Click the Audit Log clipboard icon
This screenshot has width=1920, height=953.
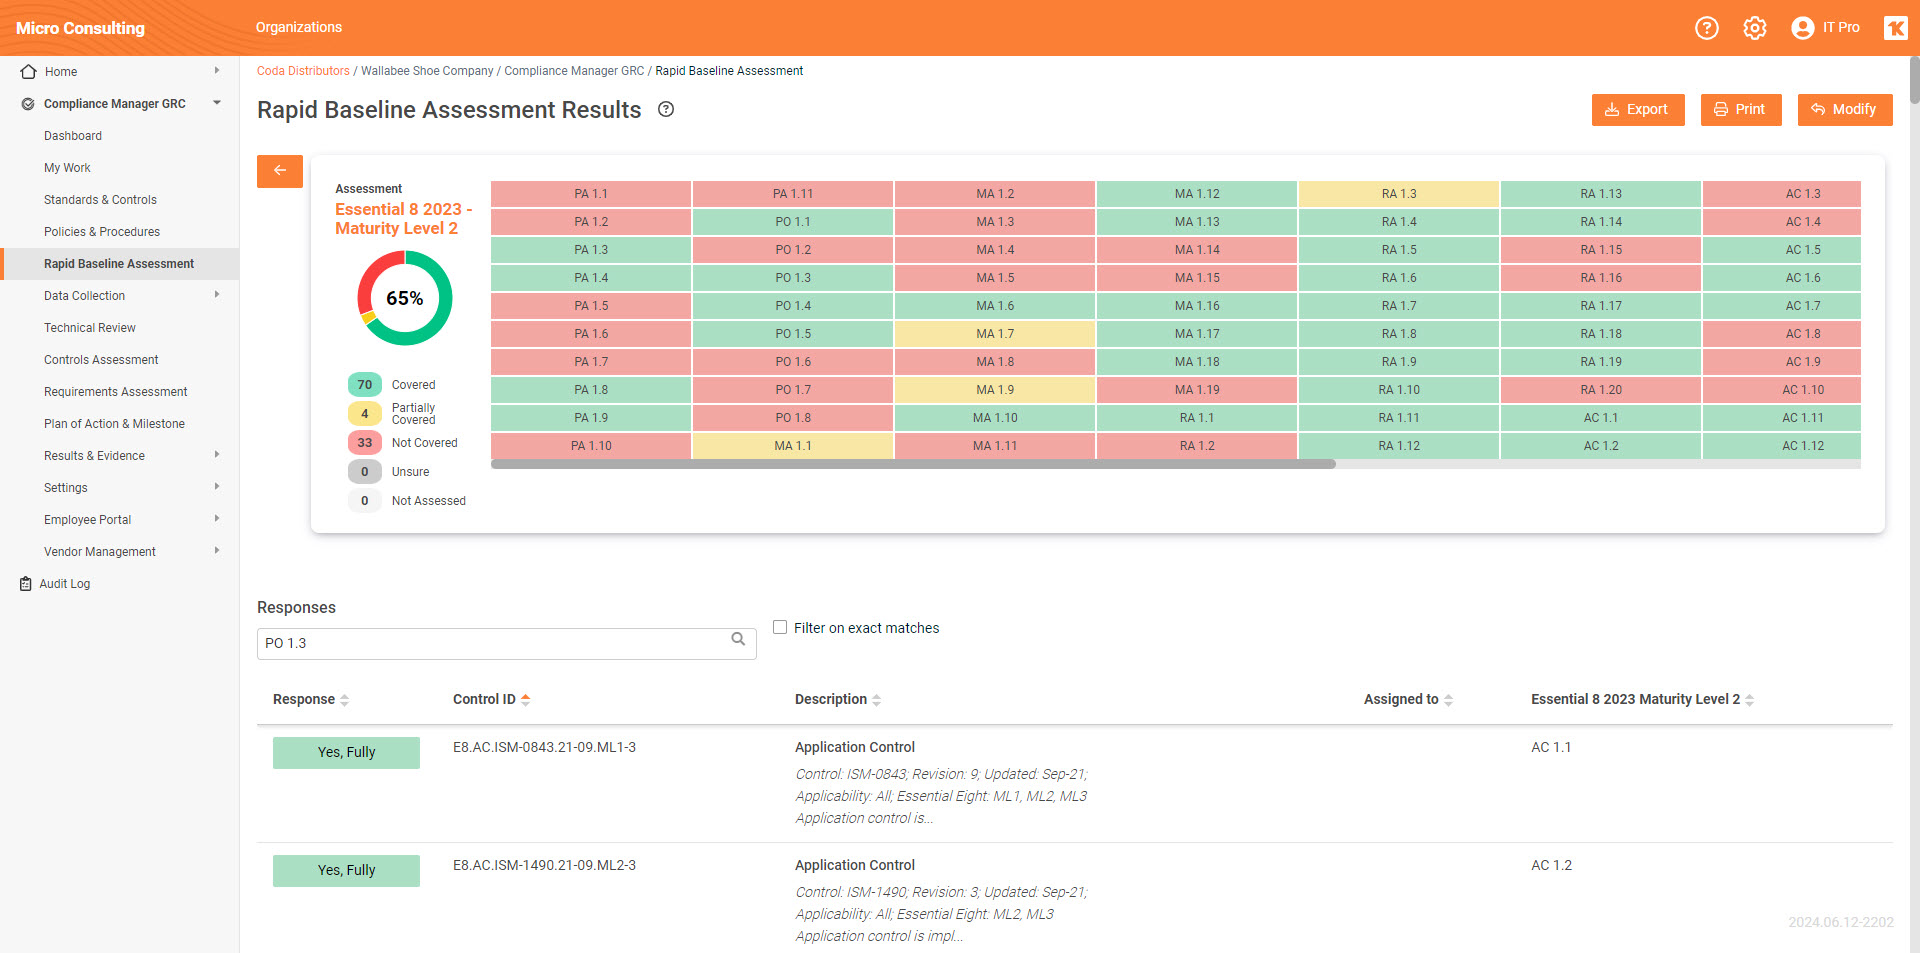click(26, 584)
